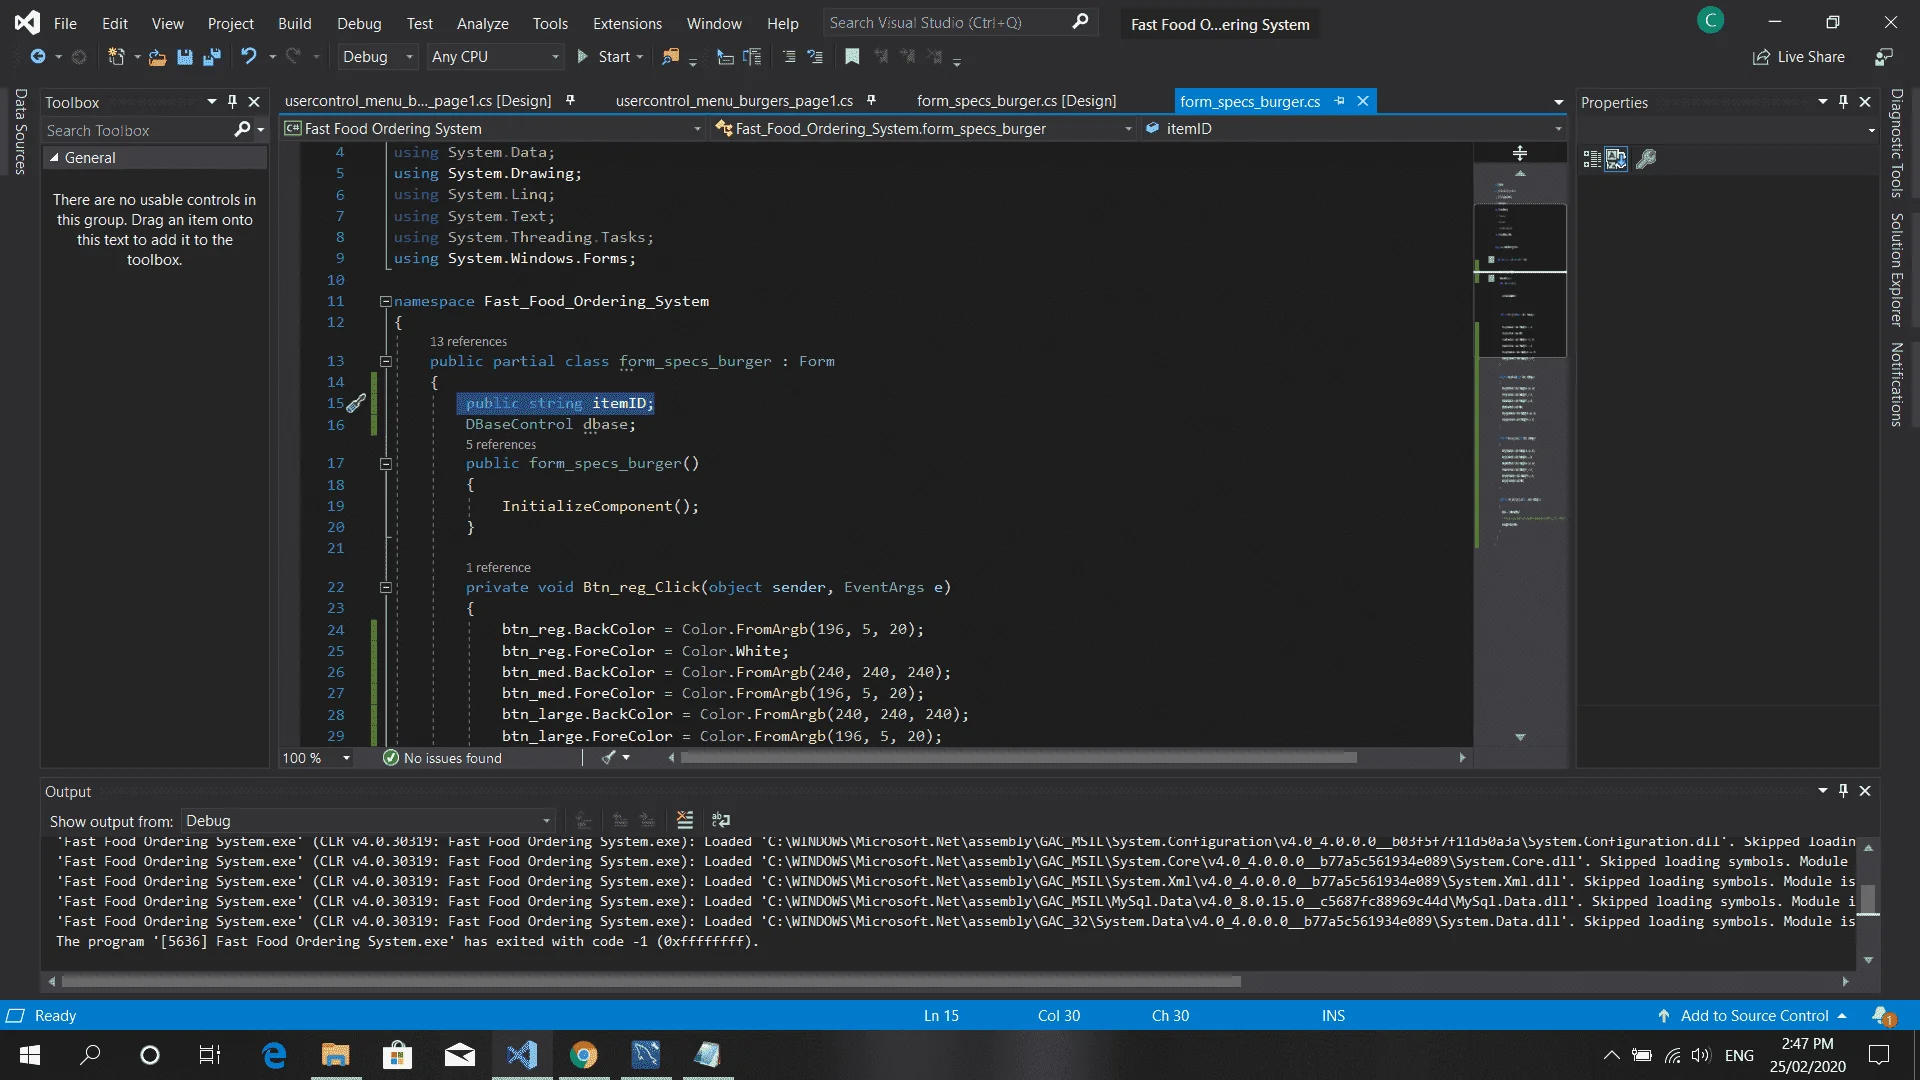Open the Build menu

pyautogui.click(x=294, y=23)
